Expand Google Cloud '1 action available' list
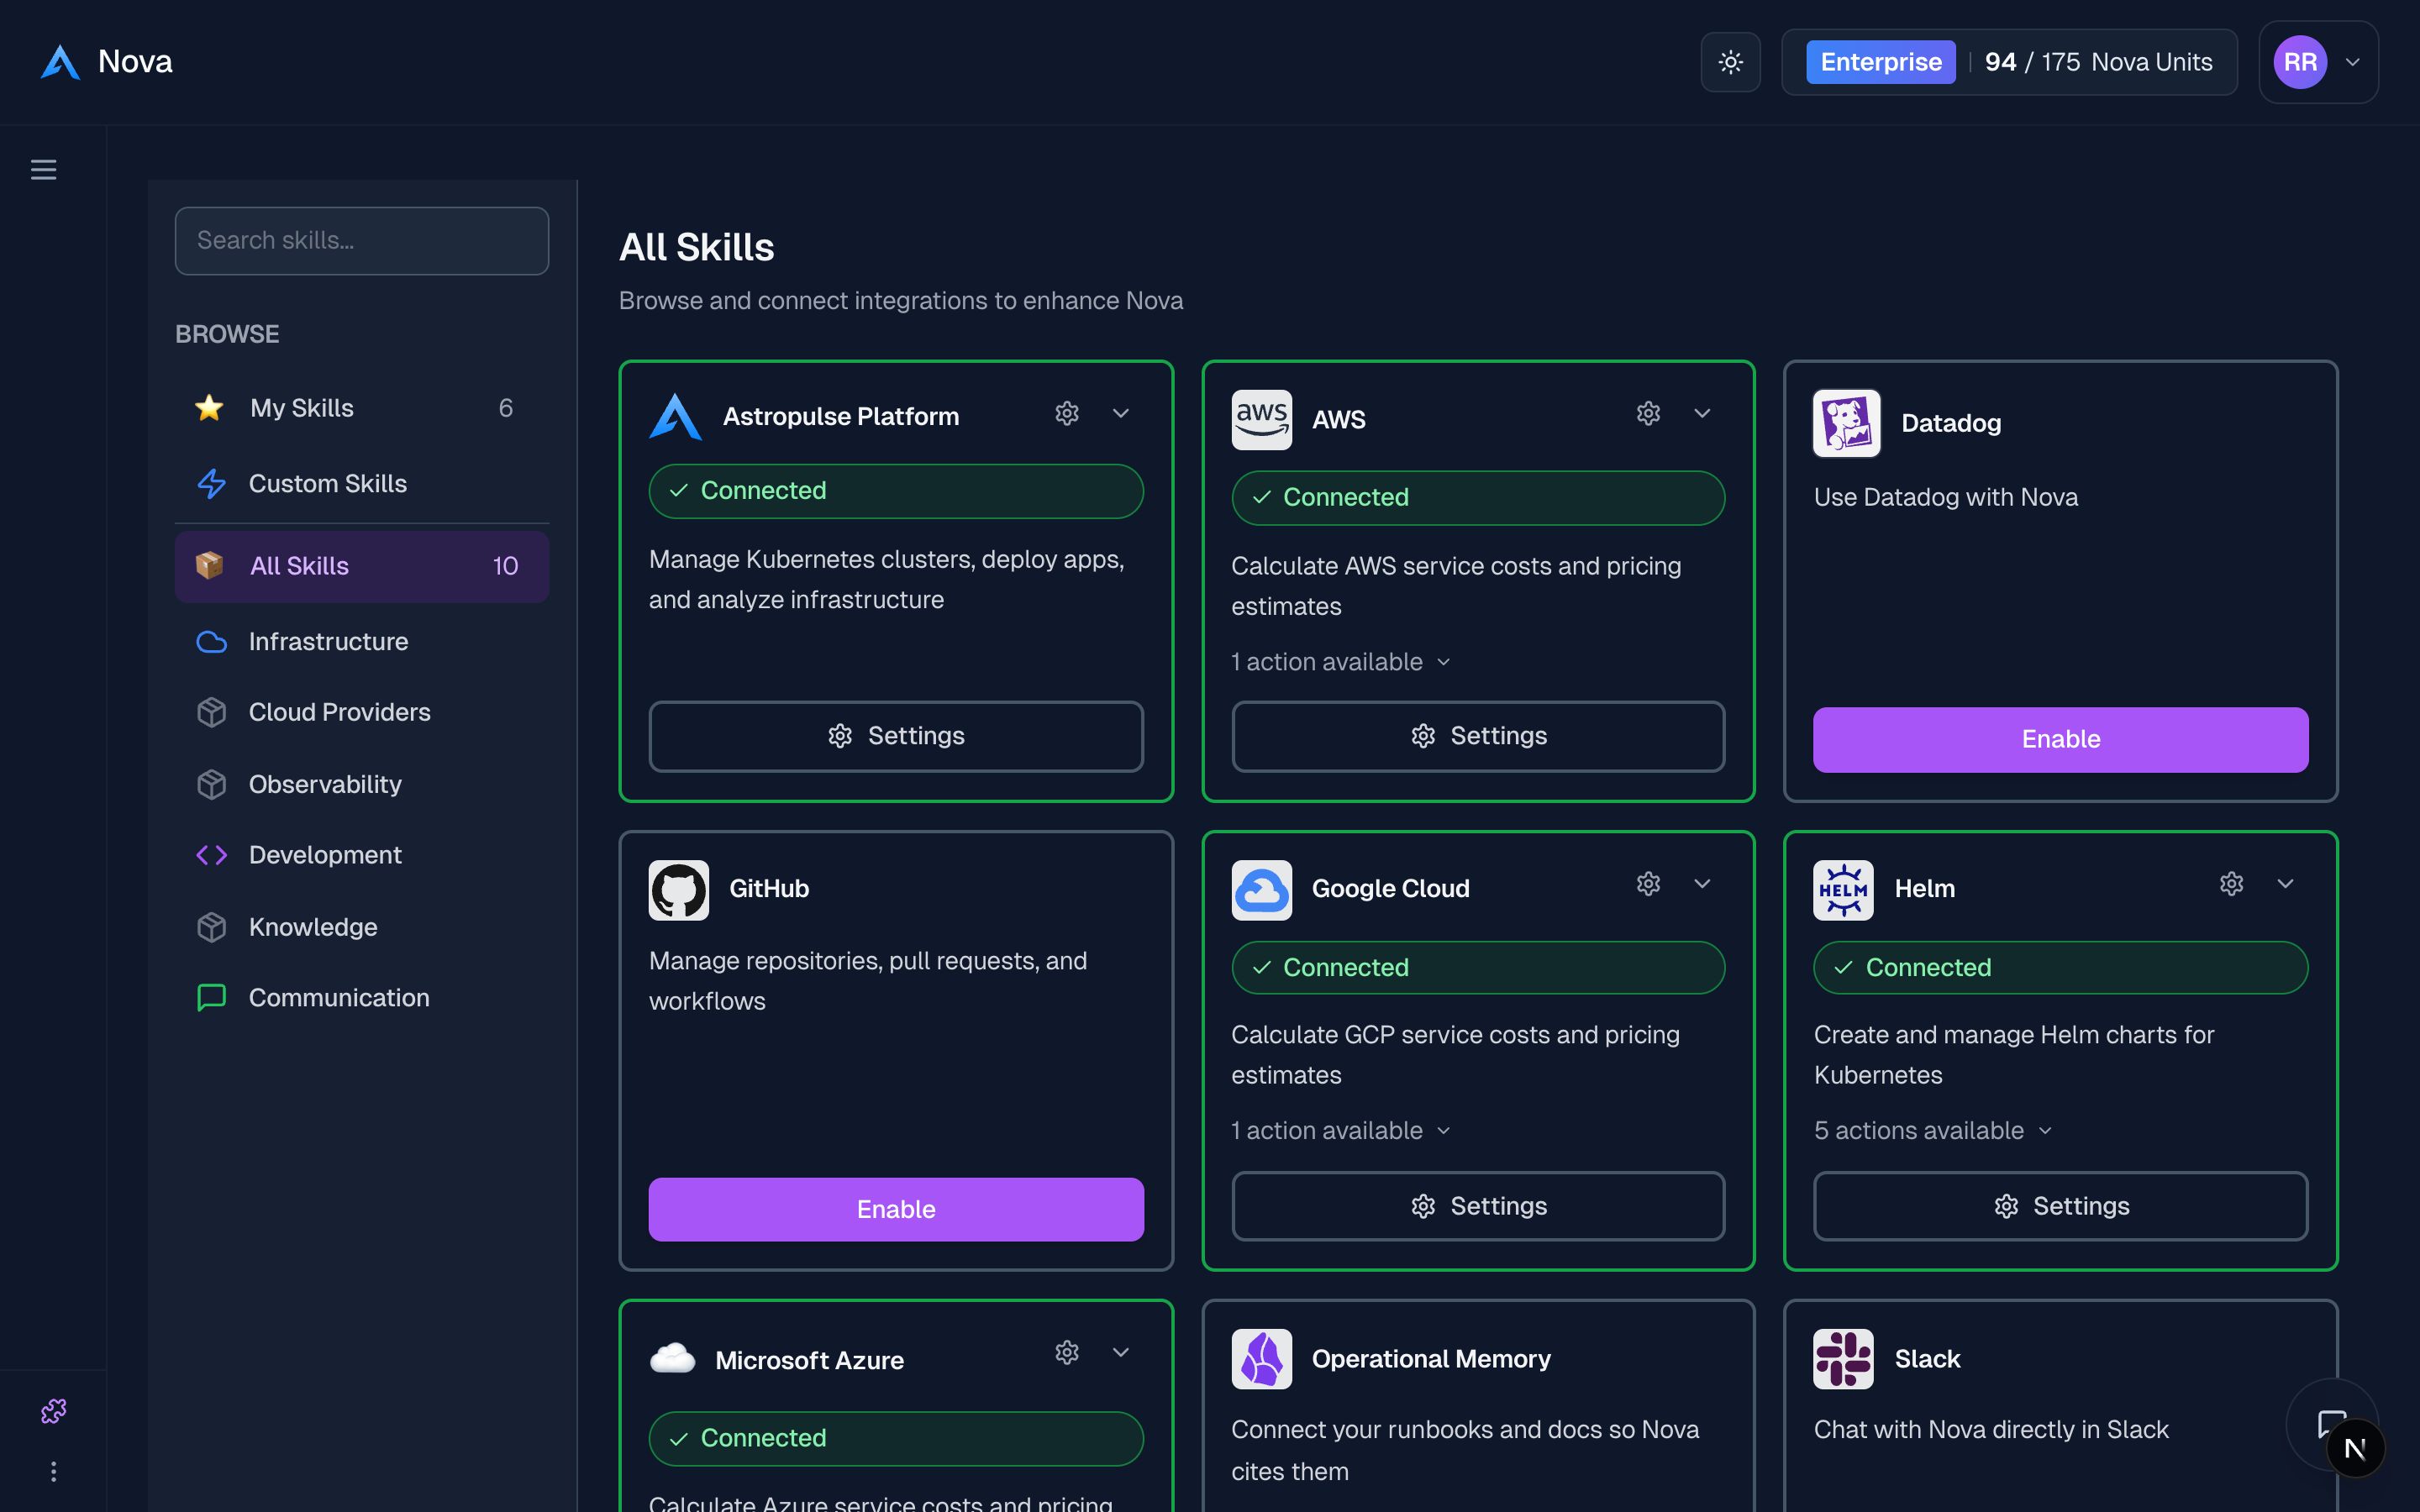 (1341, 1131)
